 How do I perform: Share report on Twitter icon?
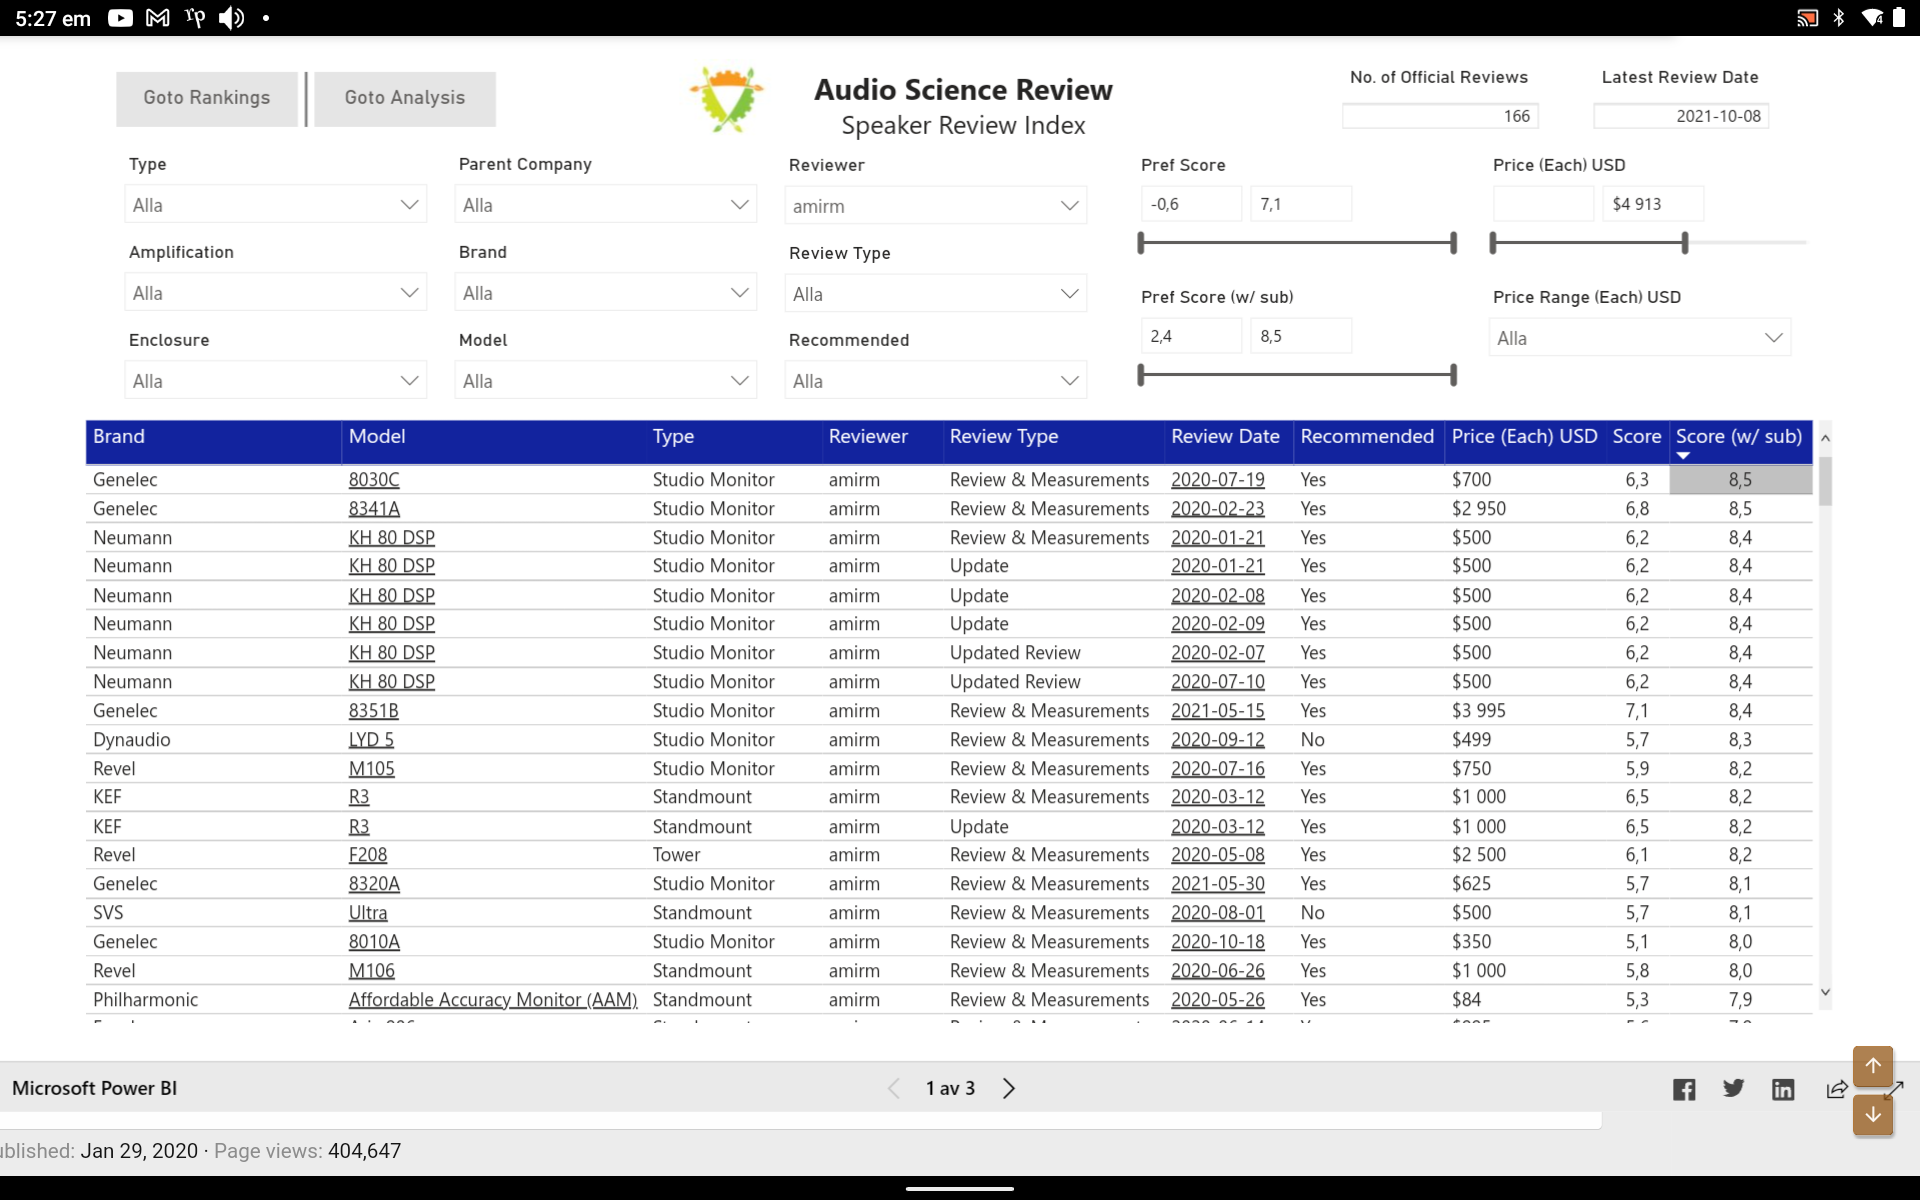1734,1088
